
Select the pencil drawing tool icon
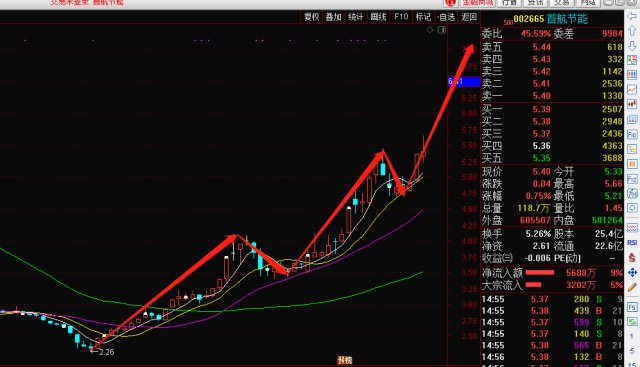coord(632,287)
